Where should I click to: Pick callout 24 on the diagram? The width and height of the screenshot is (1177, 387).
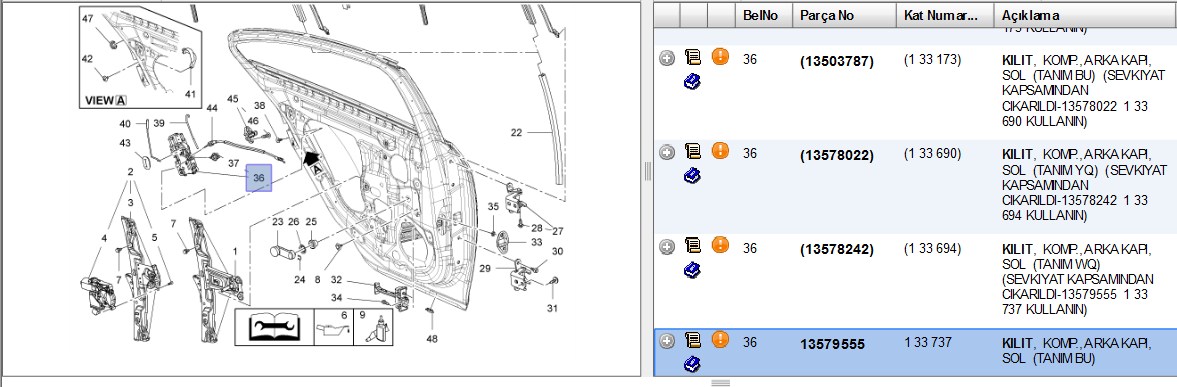[x=300, y=279]
